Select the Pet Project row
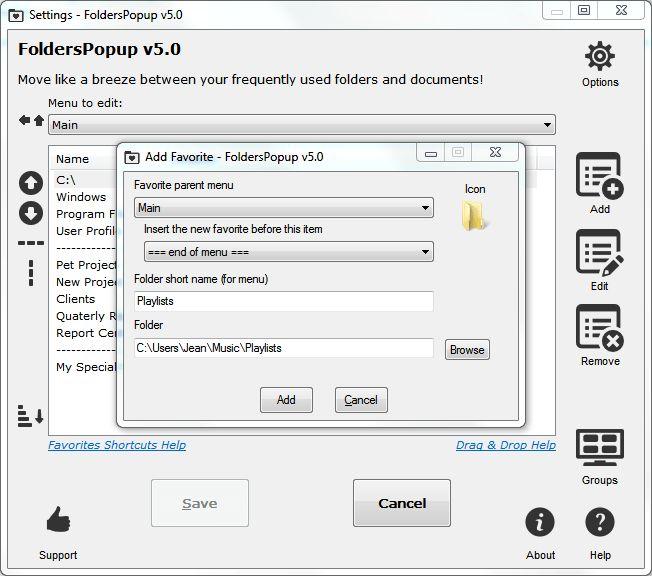Screen dimensions: 652x576 86,265
